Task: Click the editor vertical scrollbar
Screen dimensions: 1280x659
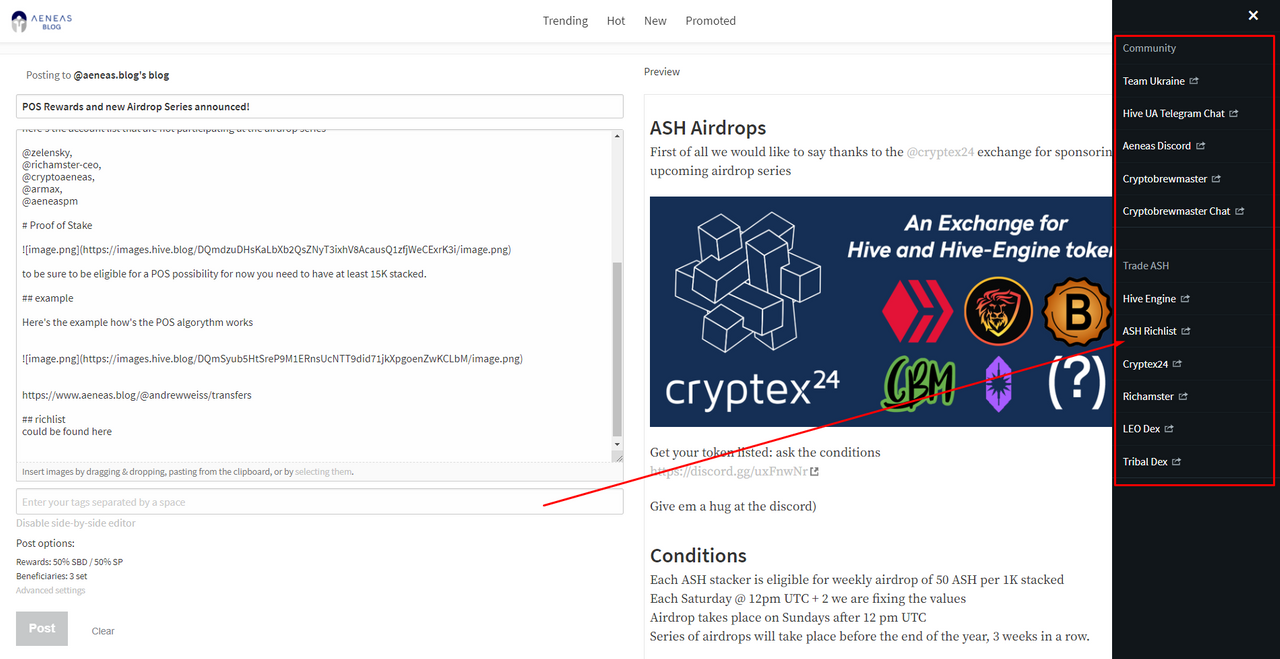Action: click(617, 350)
